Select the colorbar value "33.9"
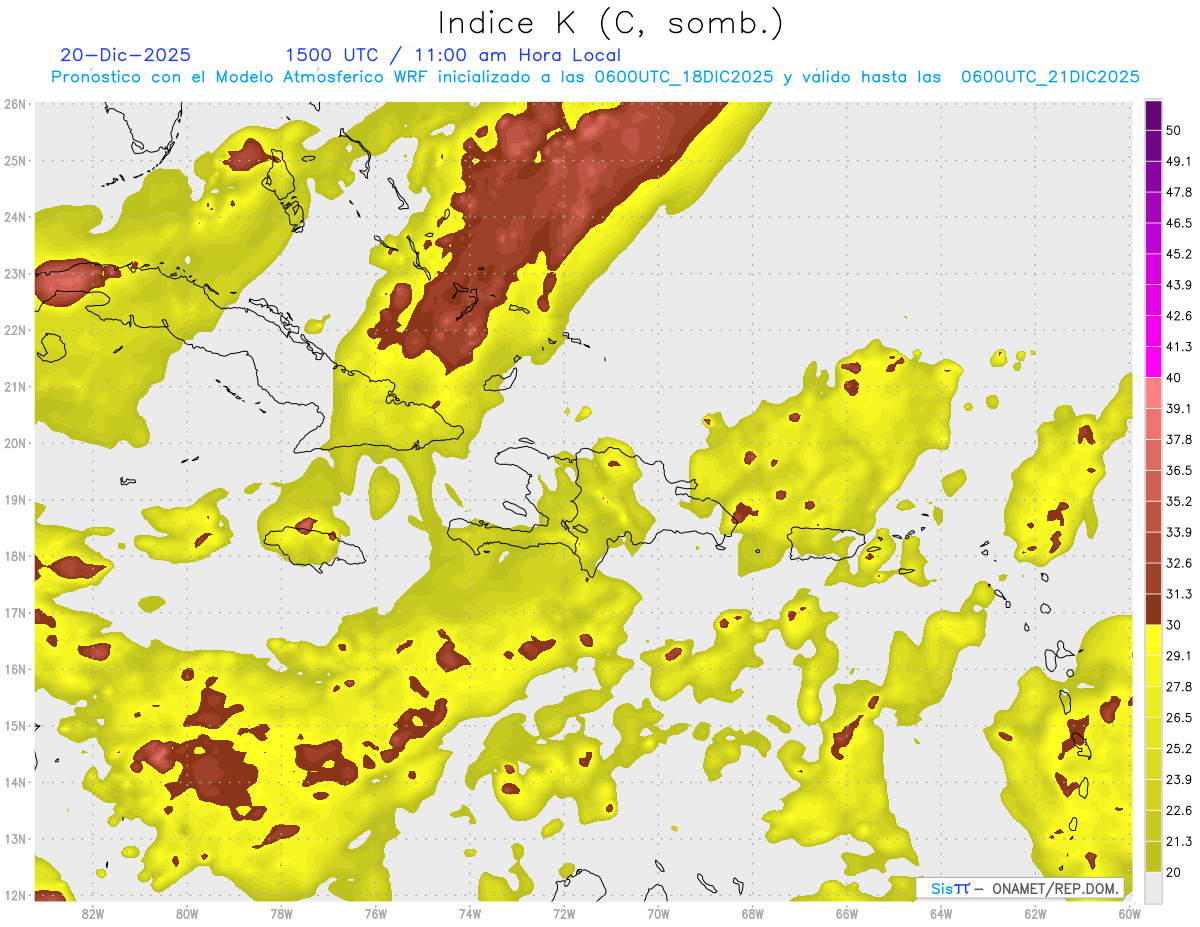1200x927 pixels. coord(1179,532)
